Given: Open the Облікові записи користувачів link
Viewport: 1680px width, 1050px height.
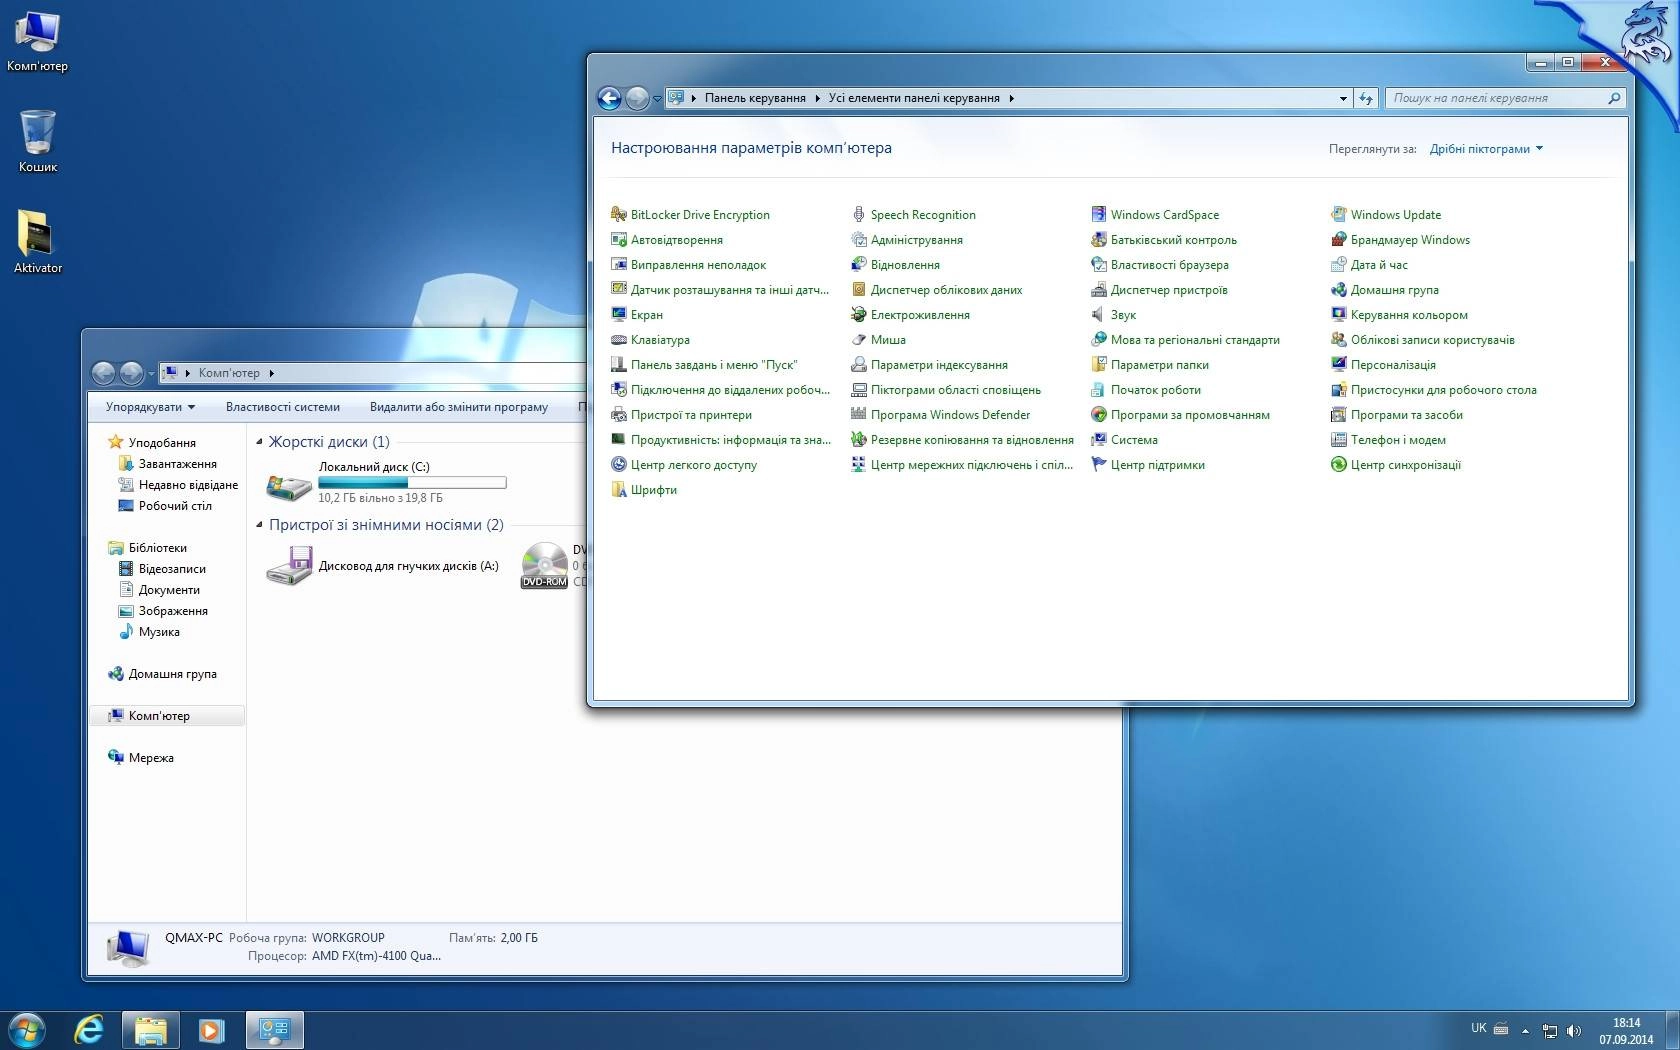Looking at the screenshot, I should [1432, 340].
